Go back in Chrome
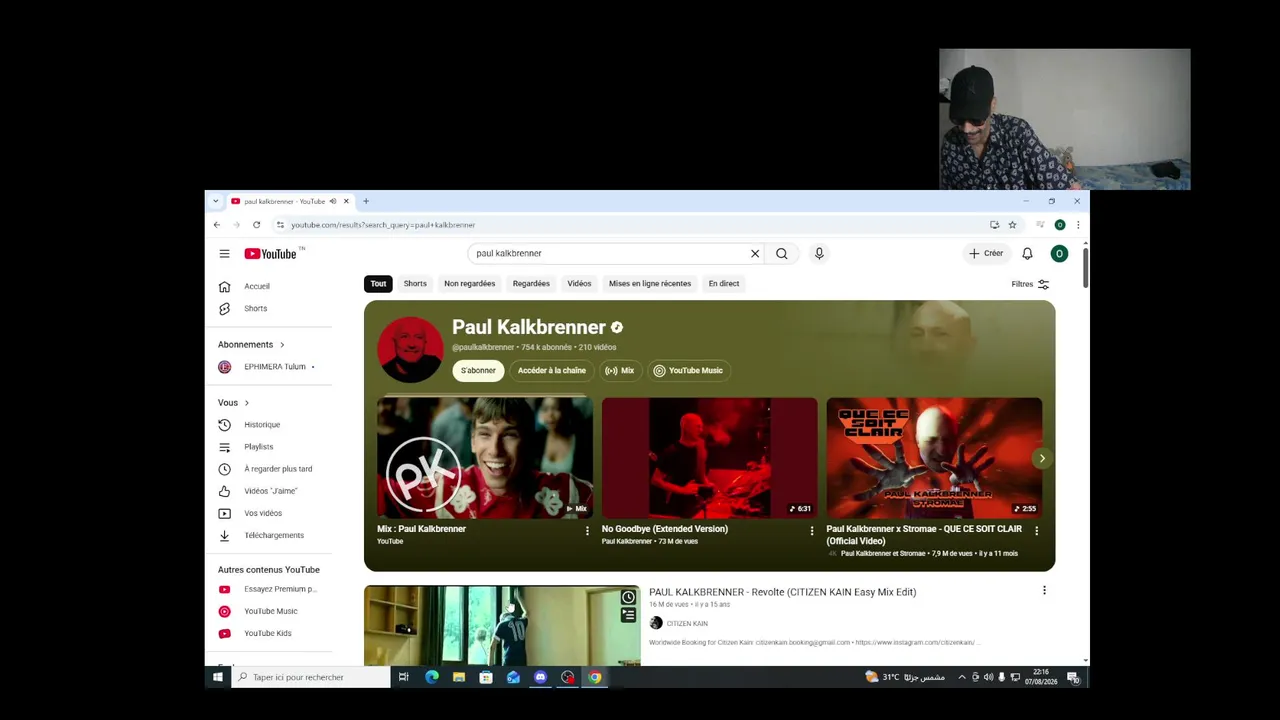1280x720 pixels. (217, 225)
